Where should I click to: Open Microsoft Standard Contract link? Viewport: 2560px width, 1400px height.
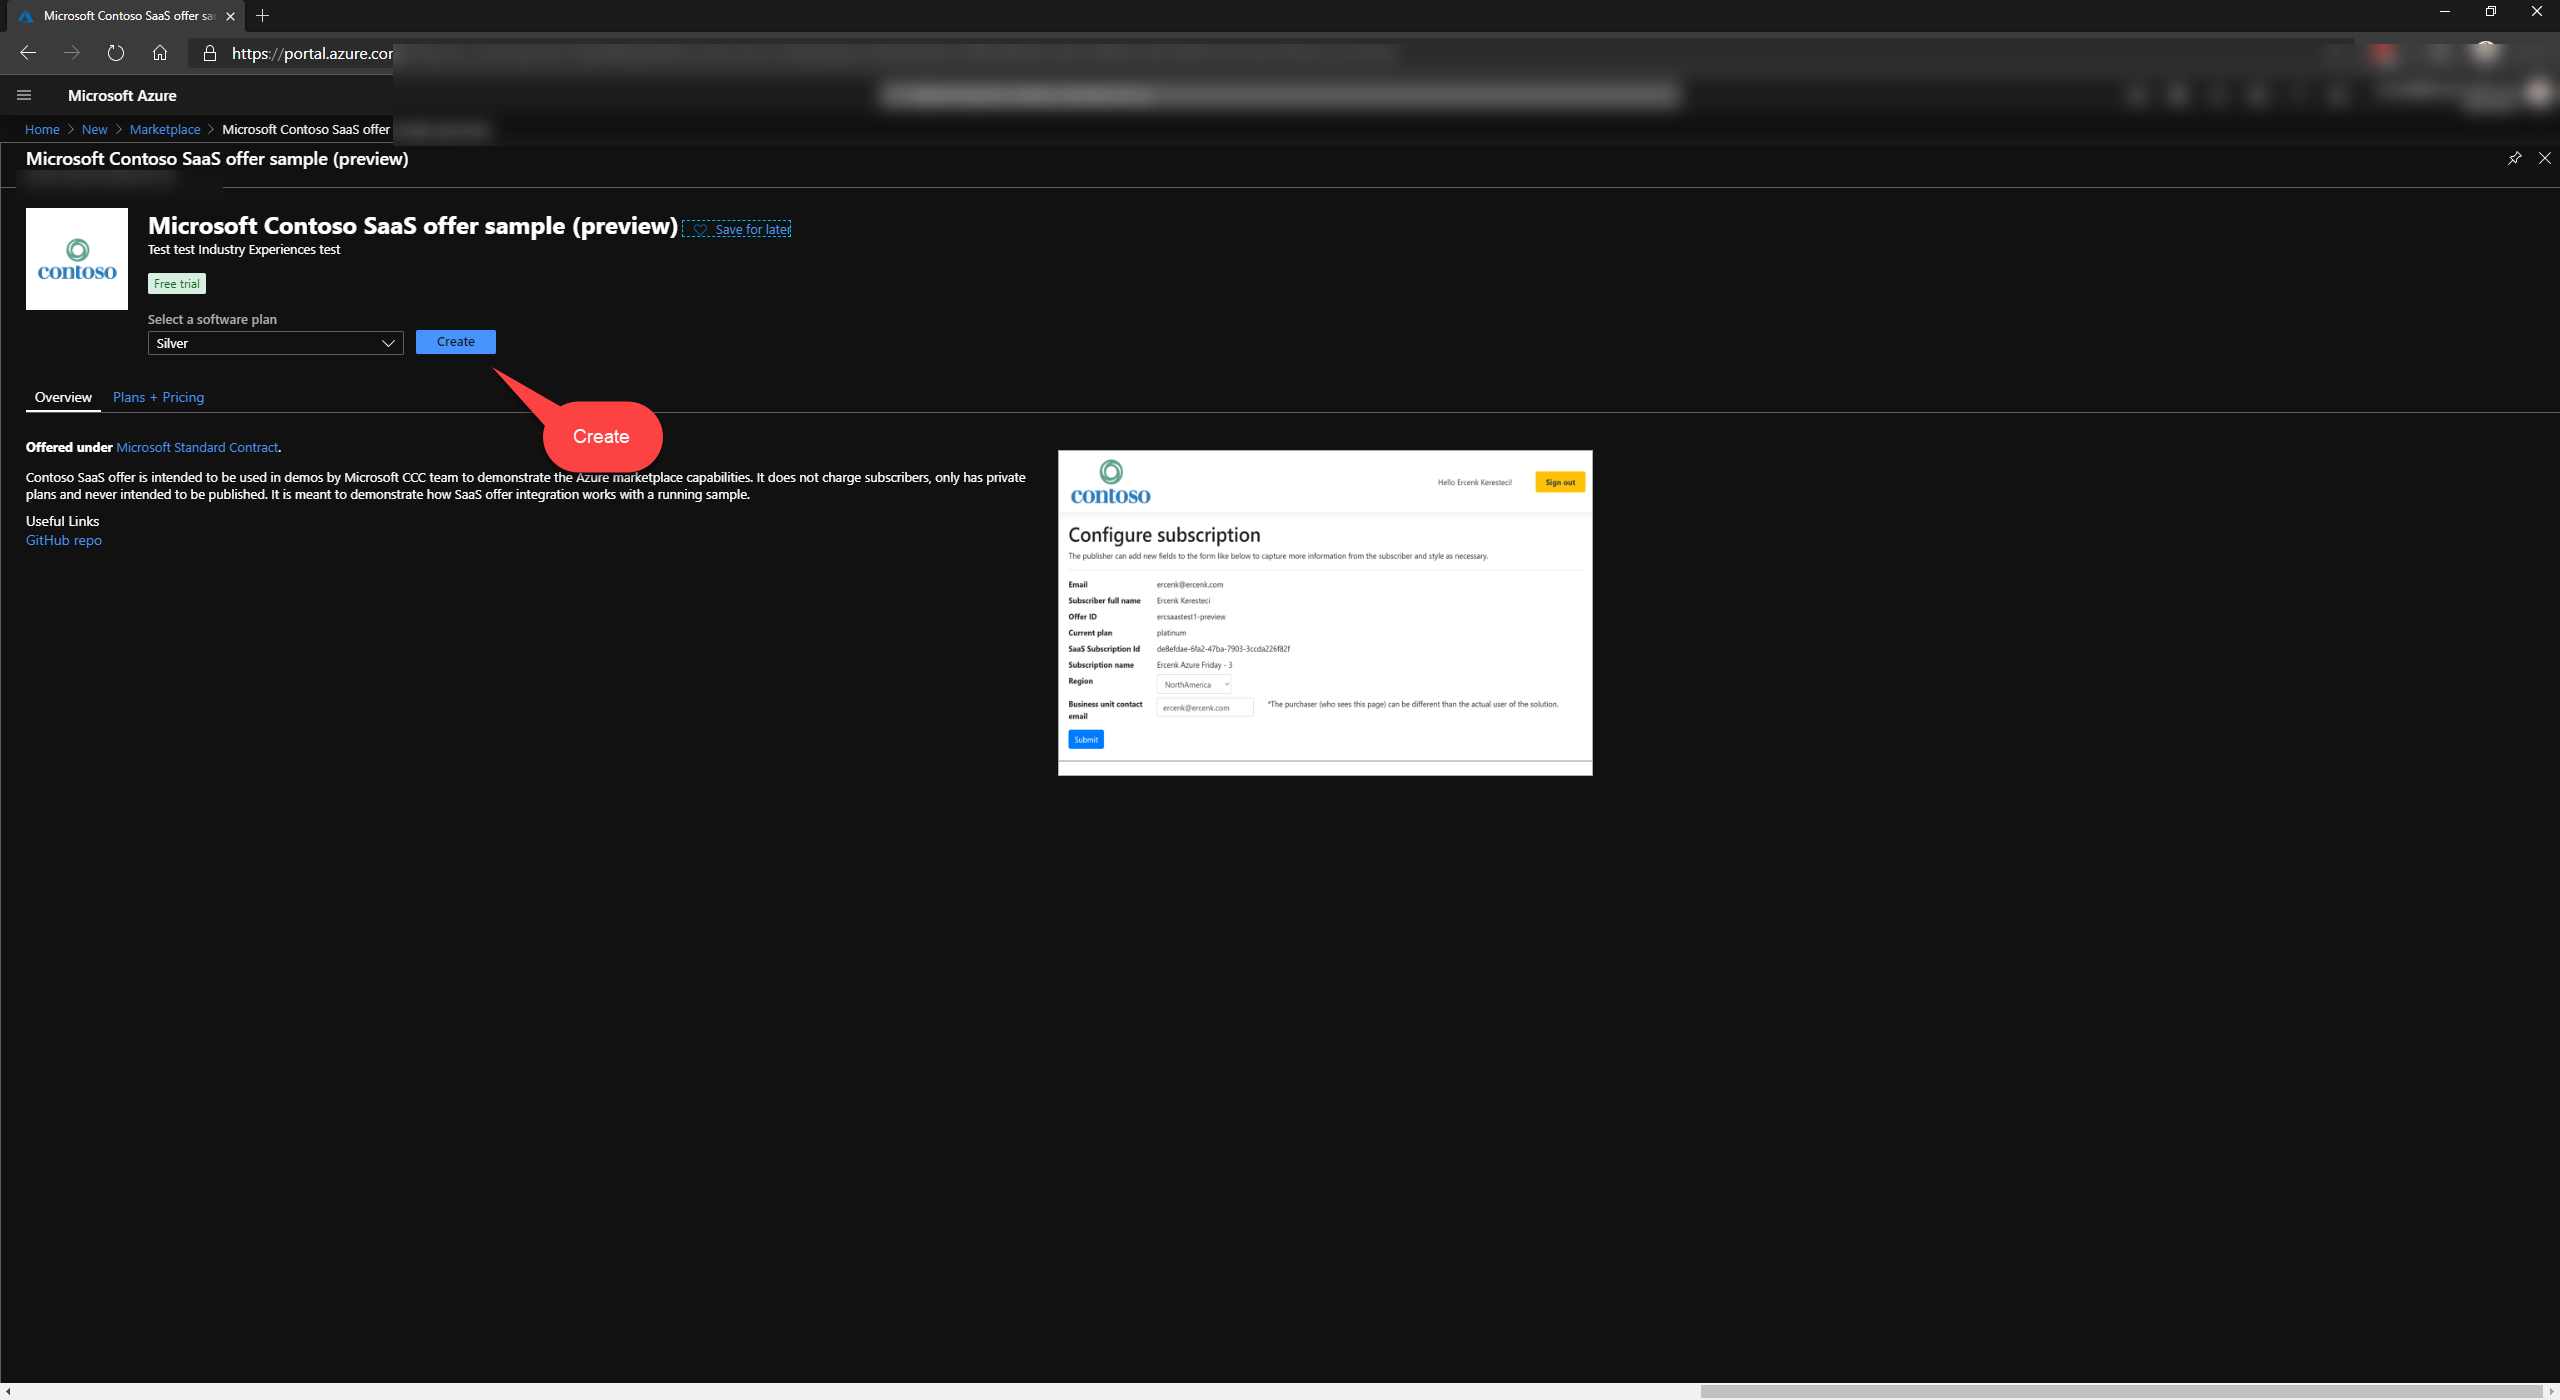click(x=197, y=447)
